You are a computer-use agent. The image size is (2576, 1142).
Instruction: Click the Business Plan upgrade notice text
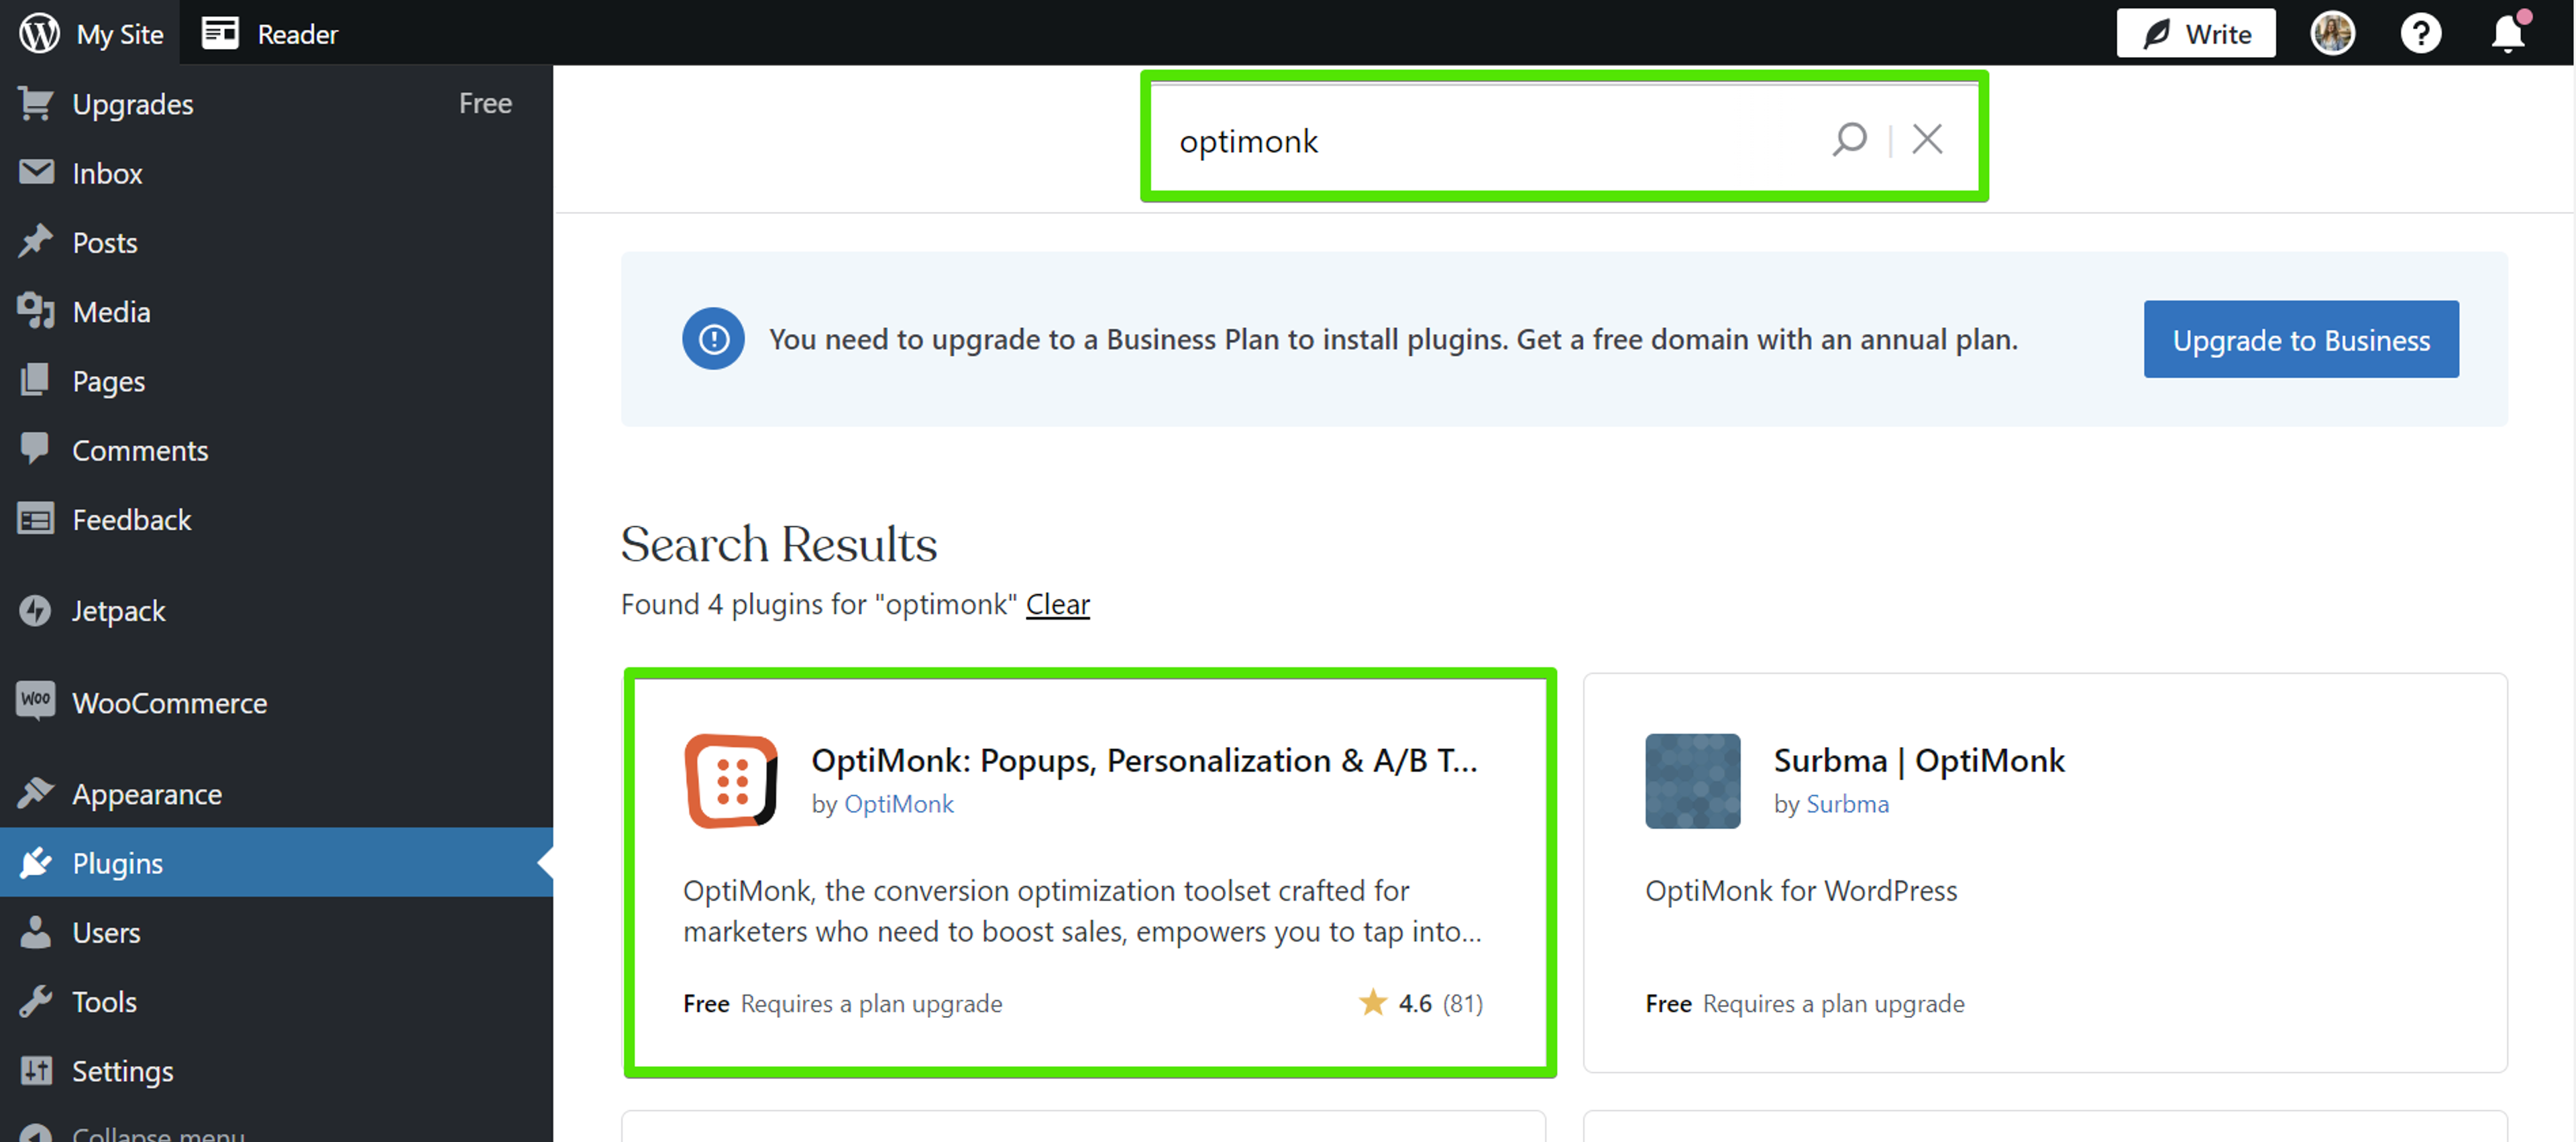click(1393, 339)
